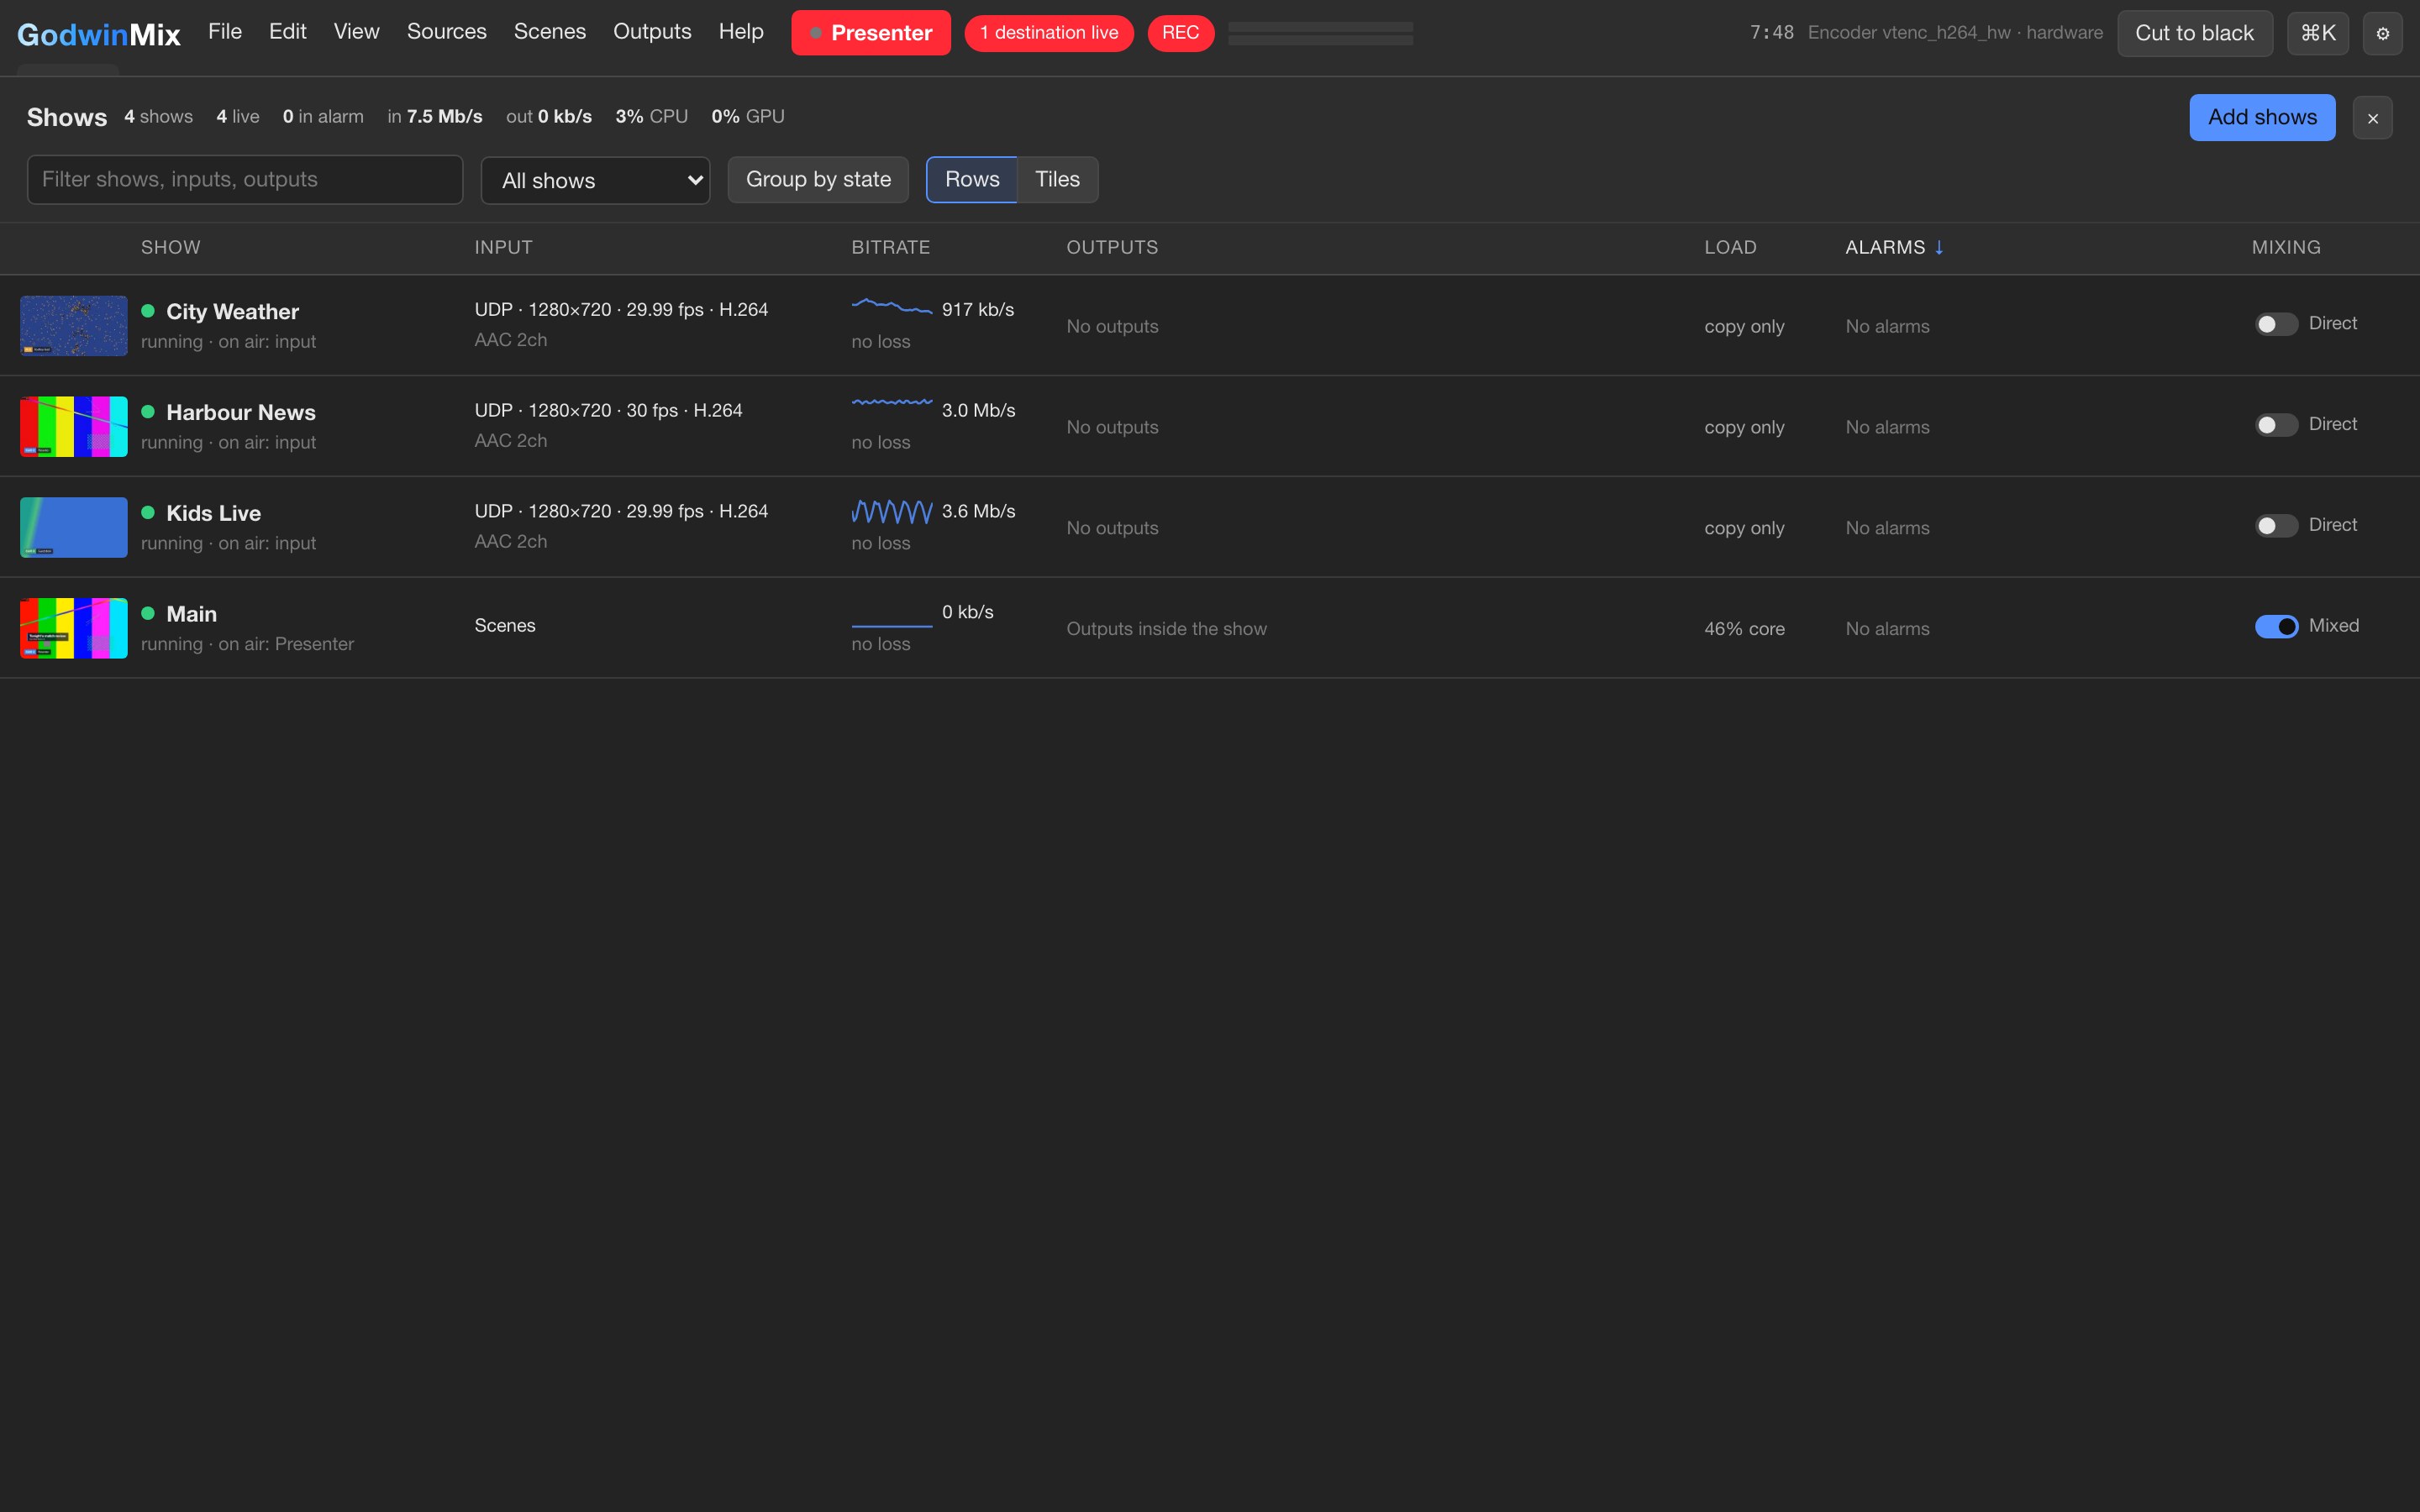Click Cut to black button
Image resolution: width=2420 pixels, height=1512 pixels.
pos(2194,33)
